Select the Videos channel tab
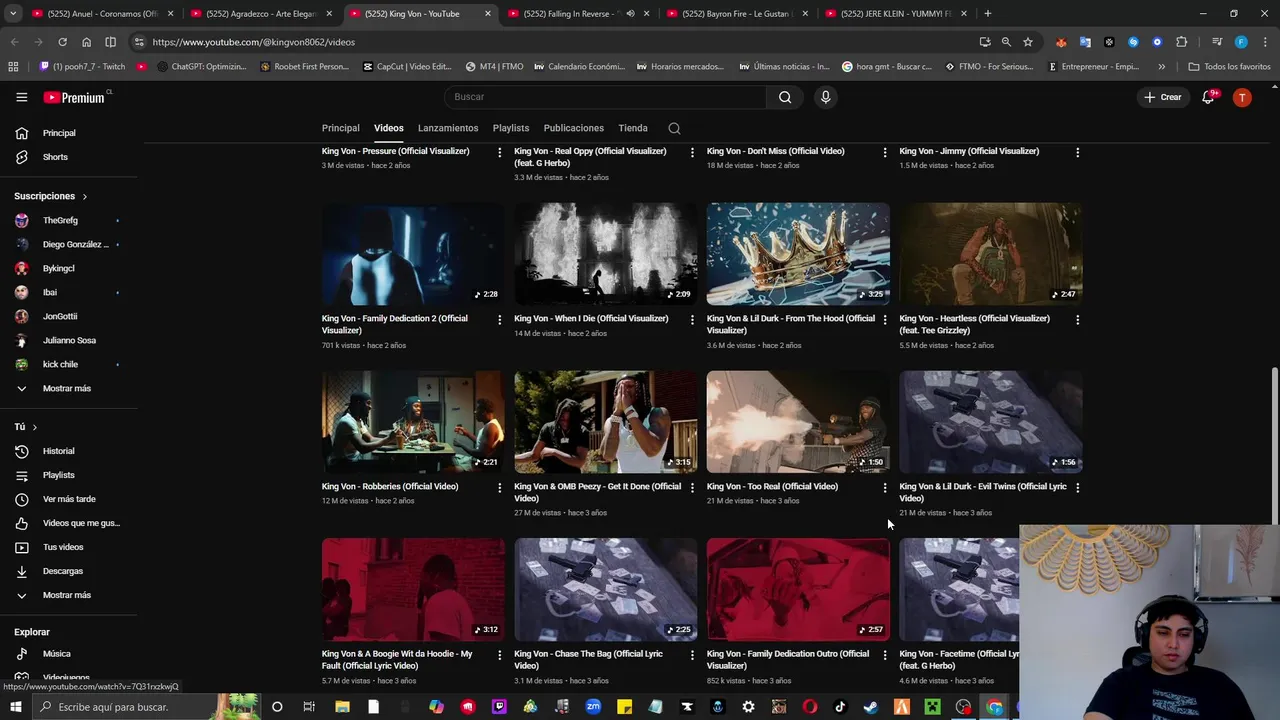Screen dimensions: 1280x720 [389, 128]
